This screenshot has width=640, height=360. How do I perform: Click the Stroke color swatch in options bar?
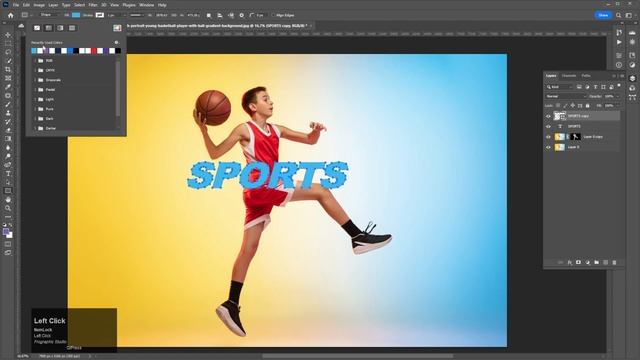100,15
